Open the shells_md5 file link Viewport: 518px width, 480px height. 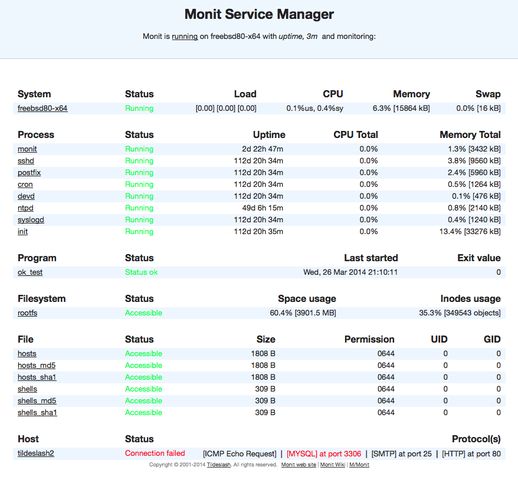tap(37, 401)
